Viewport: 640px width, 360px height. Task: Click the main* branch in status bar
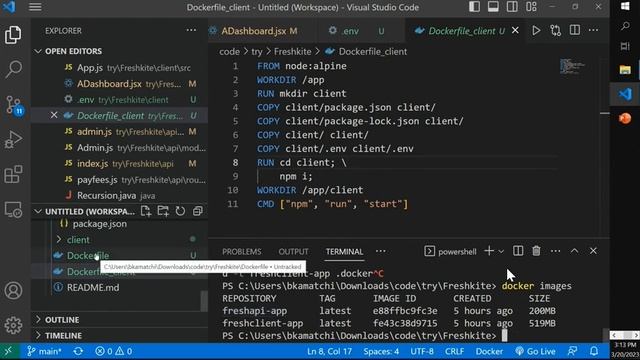pos(44,351)
